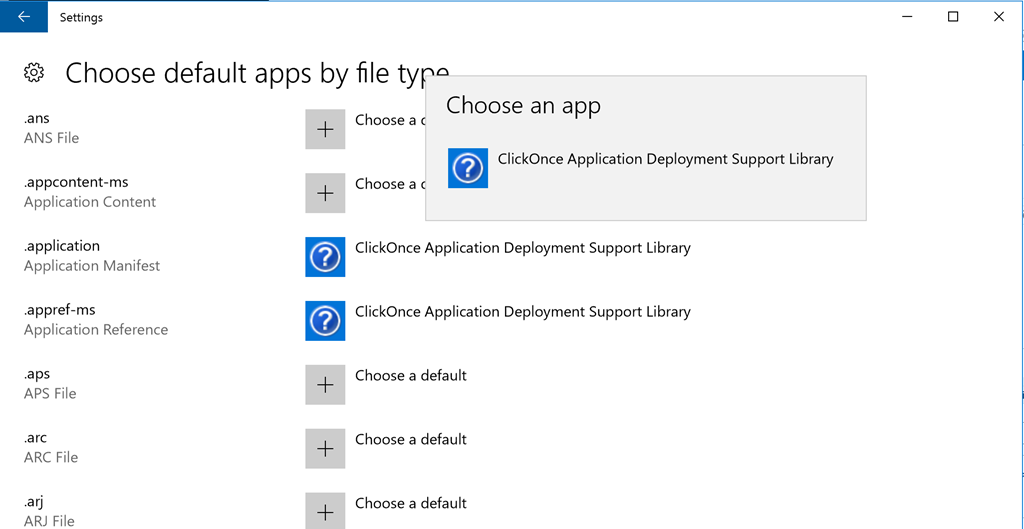Click 'Choose a default' for .arj
The height and width of the screenshot is (529, 1024).
tap(411, 503)
